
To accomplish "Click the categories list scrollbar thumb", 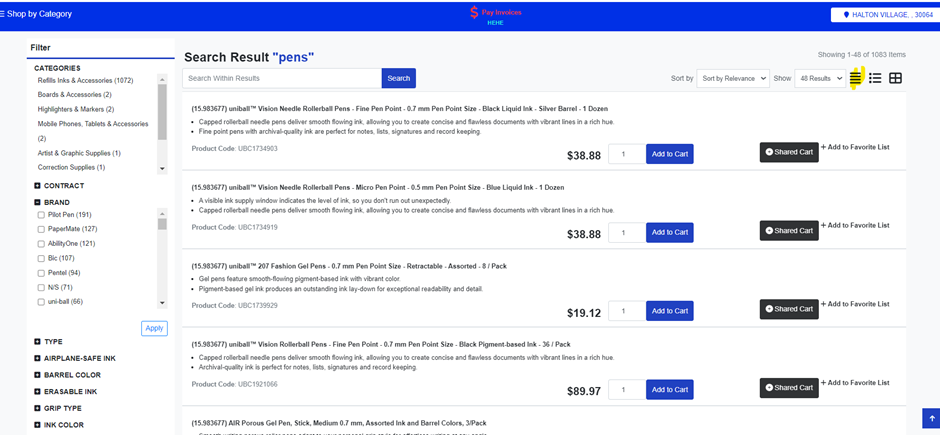I will 162,112.
